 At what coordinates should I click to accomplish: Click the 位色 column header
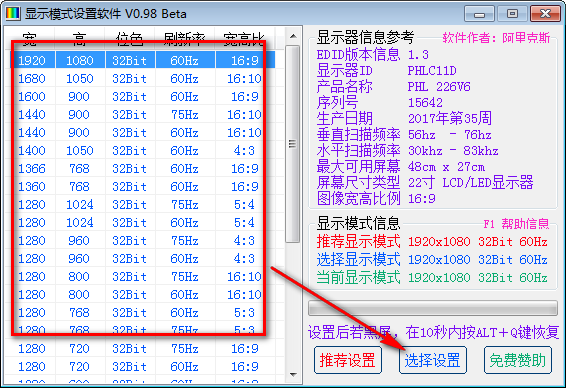coord(130,39)
